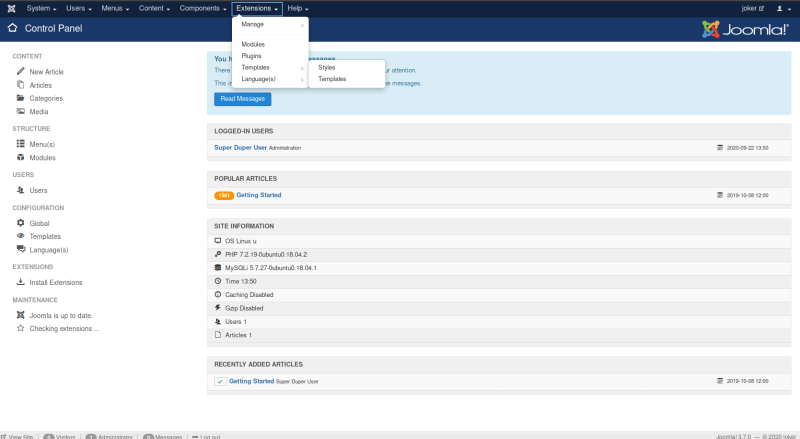Open the Super Duper User link

[x=240, y=147]
